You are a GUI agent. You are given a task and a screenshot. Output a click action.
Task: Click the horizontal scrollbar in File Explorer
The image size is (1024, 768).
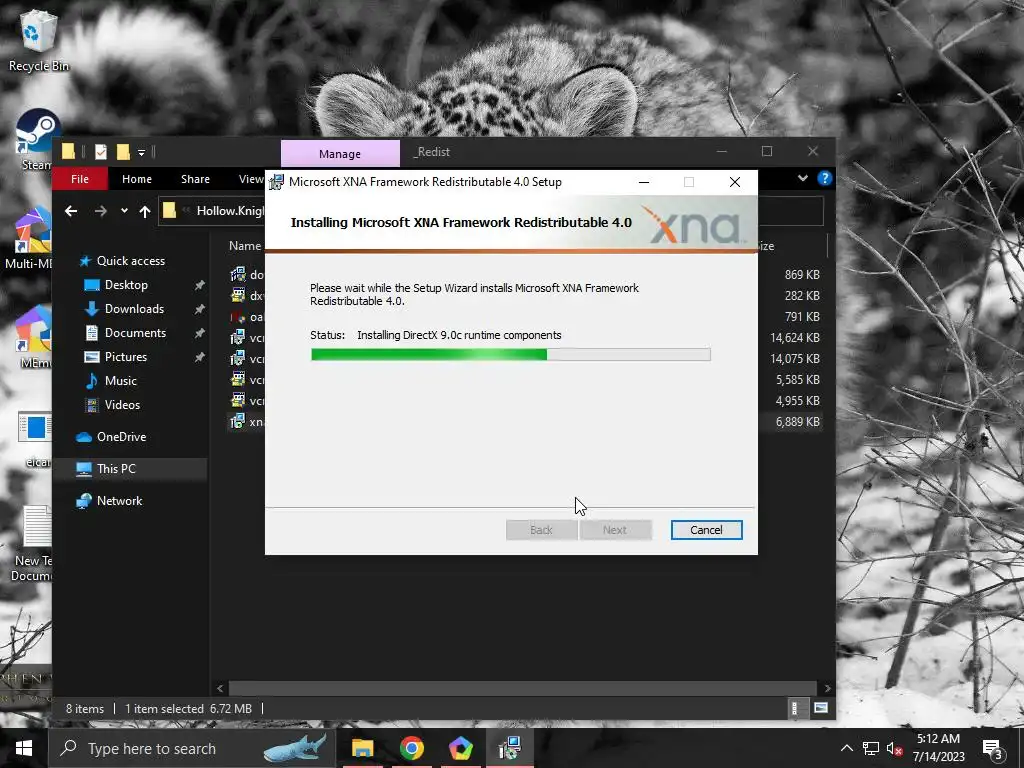[x=522, y=688]
